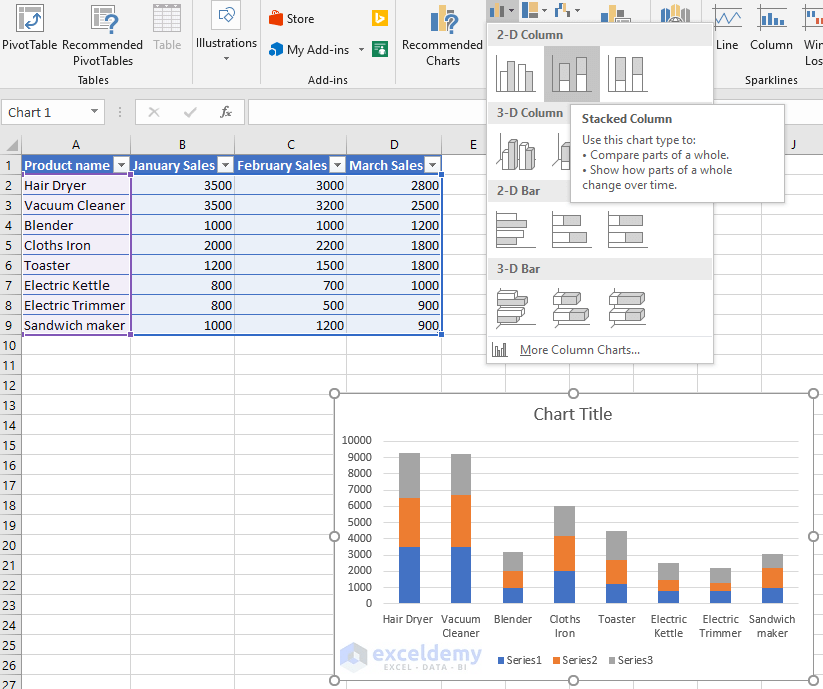Choose 2-D Clustered Bar chart
Image resolution: width=823 pixels, height=689 pixels.
click(x=515, y=230)
